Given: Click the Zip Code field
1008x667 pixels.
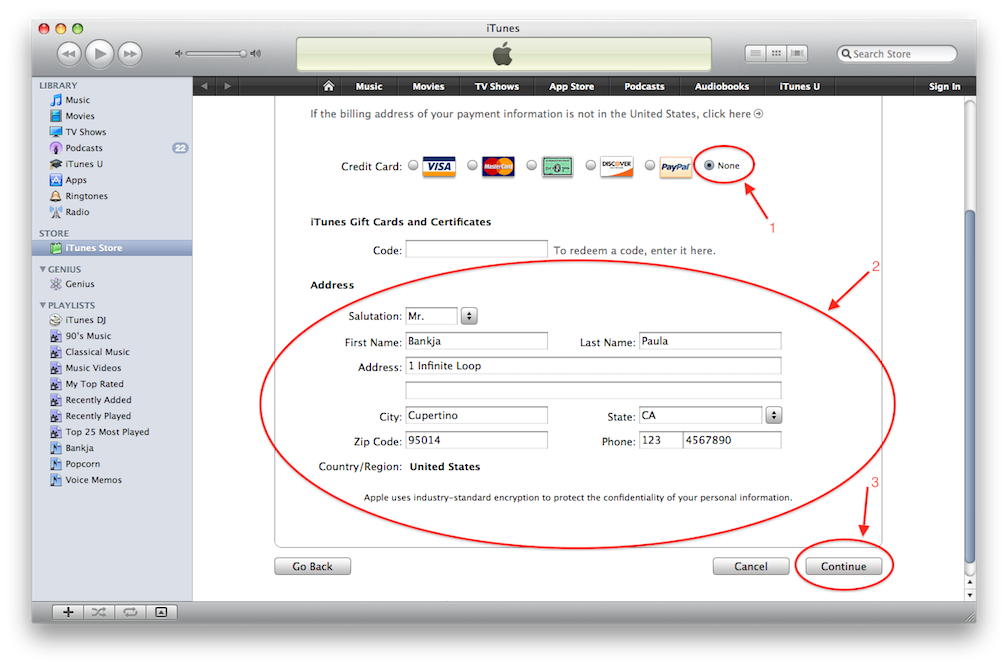Looking at the screenshot, I should click(476, 441).
